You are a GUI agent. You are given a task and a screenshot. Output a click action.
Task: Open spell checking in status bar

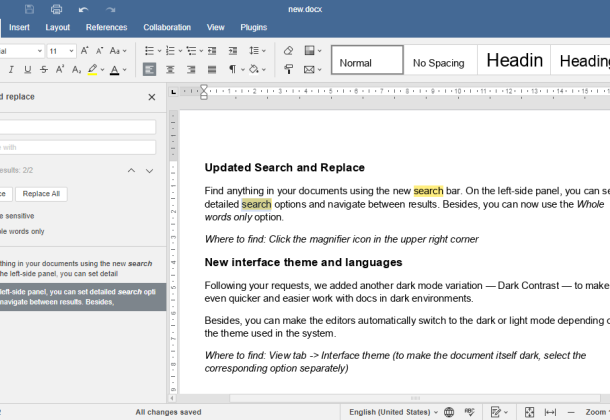pyautogui.click(x=468, y=412)
